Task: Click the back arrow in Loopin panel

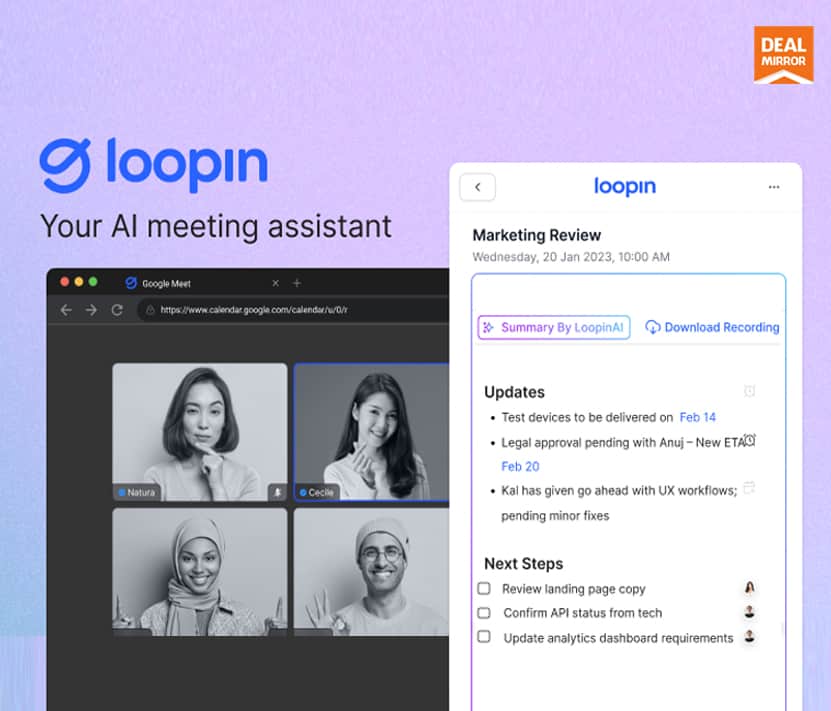Action: point(477,187)
